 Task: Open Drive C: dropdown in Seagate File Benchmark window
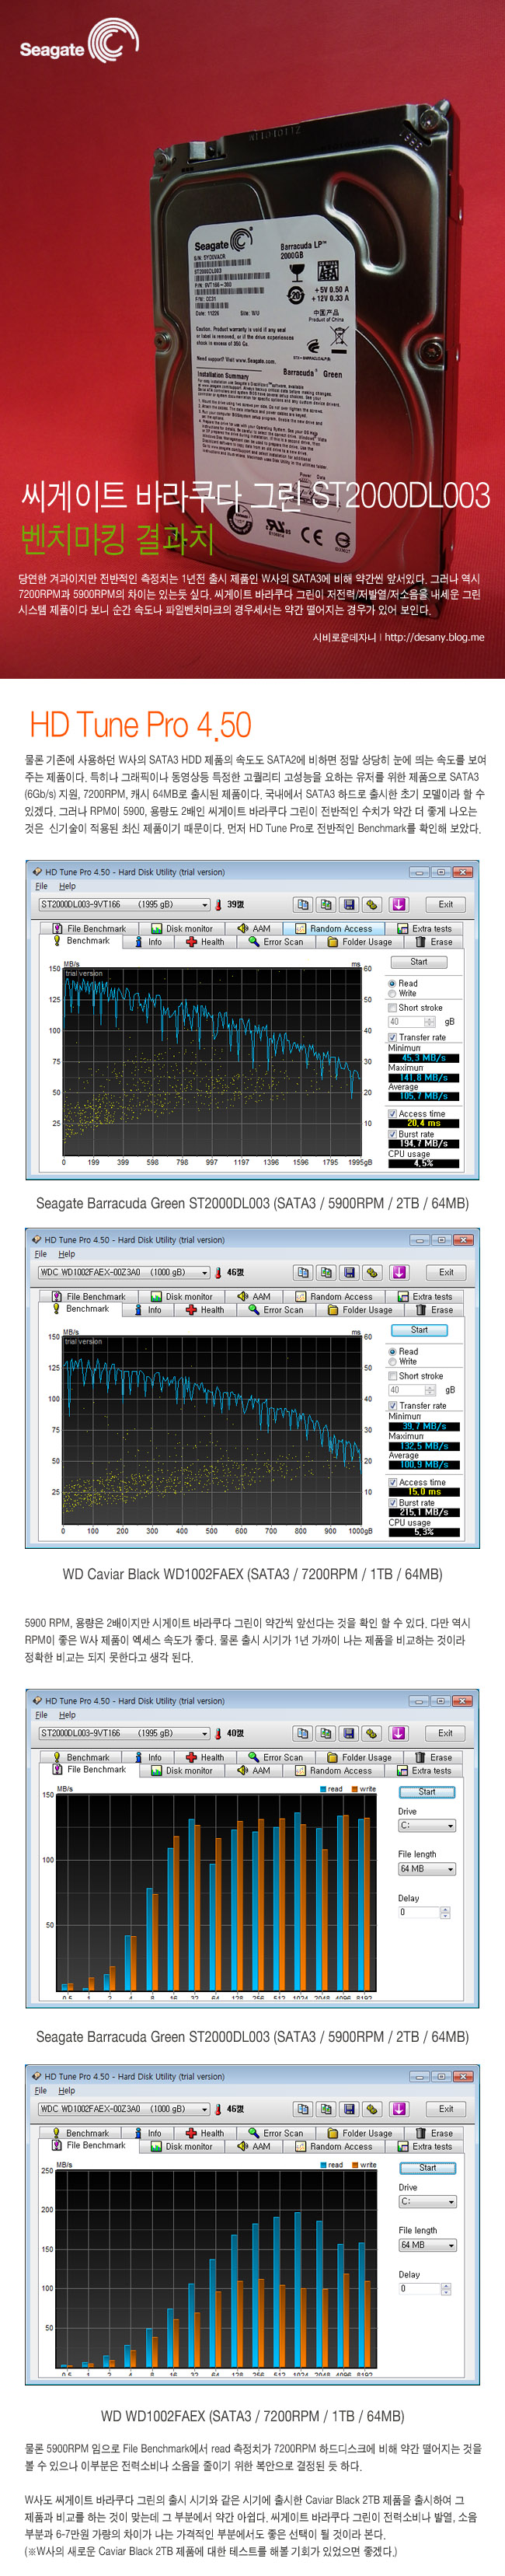427,1826
